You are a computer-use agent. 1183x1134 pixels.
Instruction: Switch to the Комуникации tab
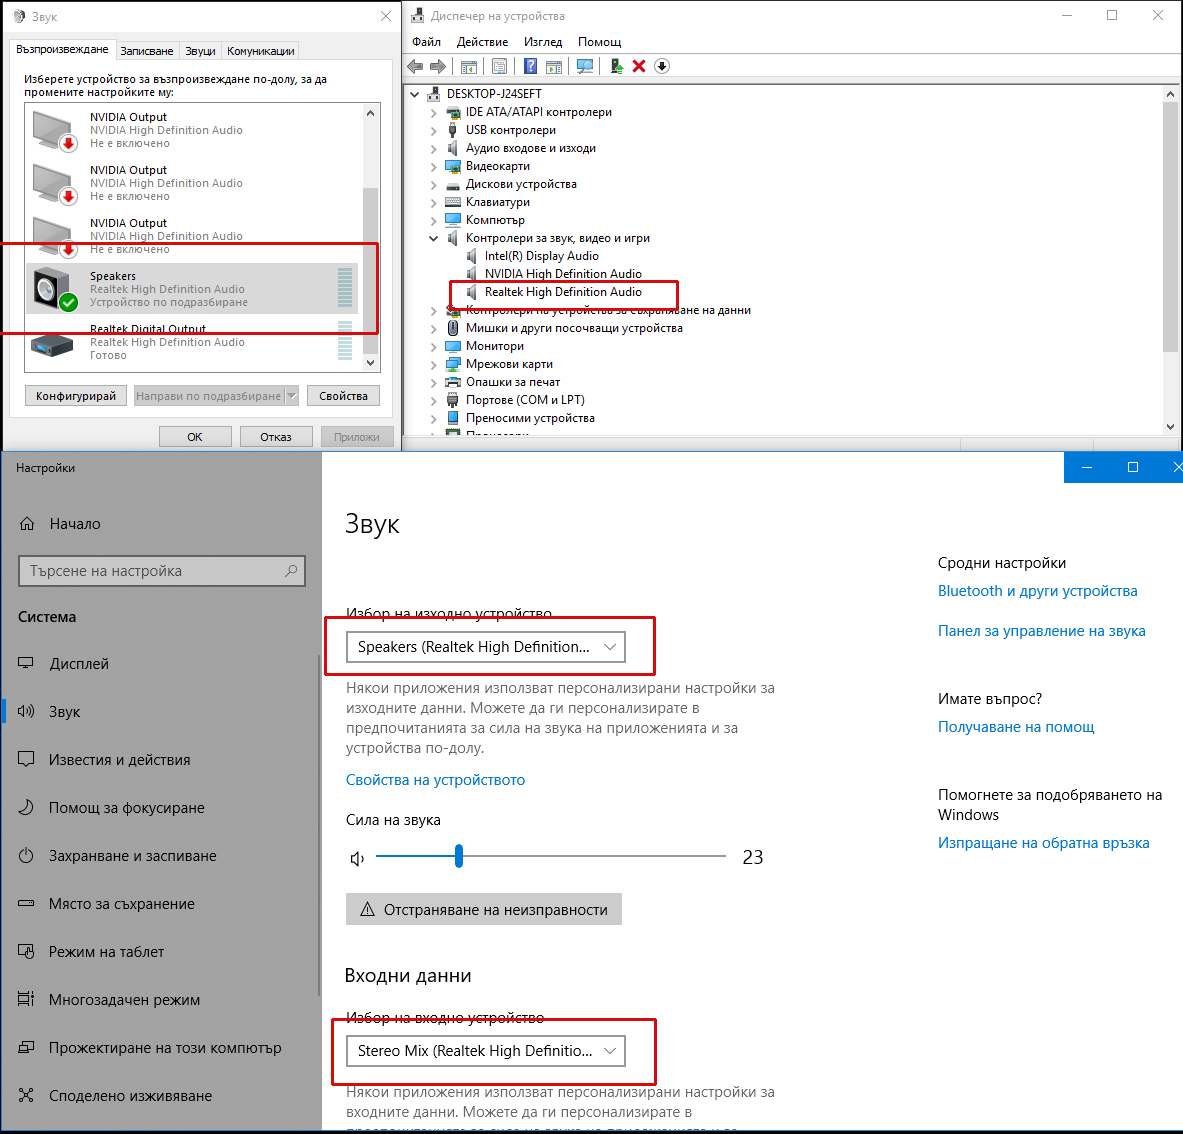(x=261, y=51)
